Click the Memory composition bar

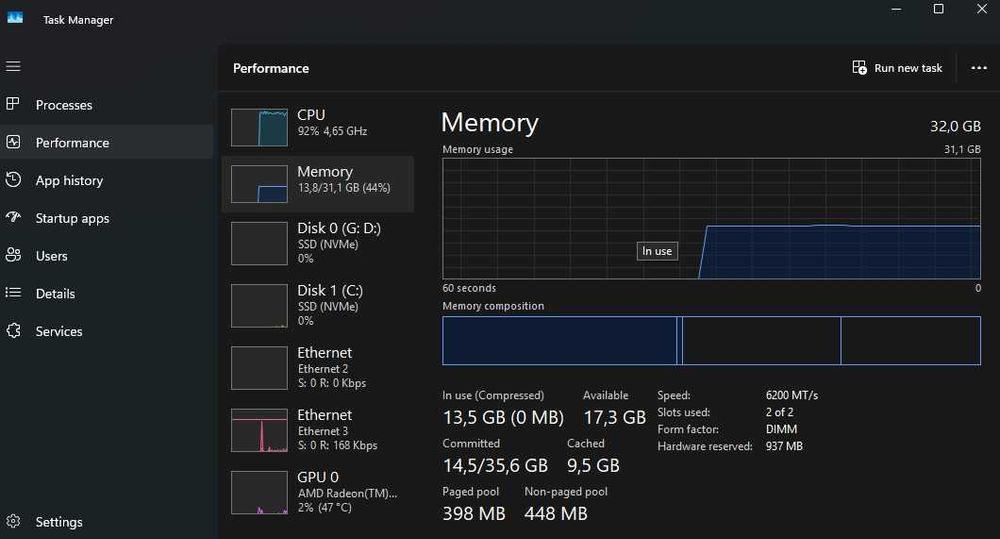(711, 341)
